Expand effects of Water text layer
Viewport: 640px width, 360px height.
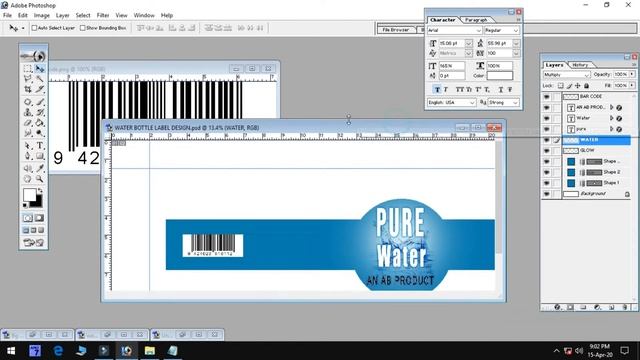pyautogui.click(x=611, y=118)
